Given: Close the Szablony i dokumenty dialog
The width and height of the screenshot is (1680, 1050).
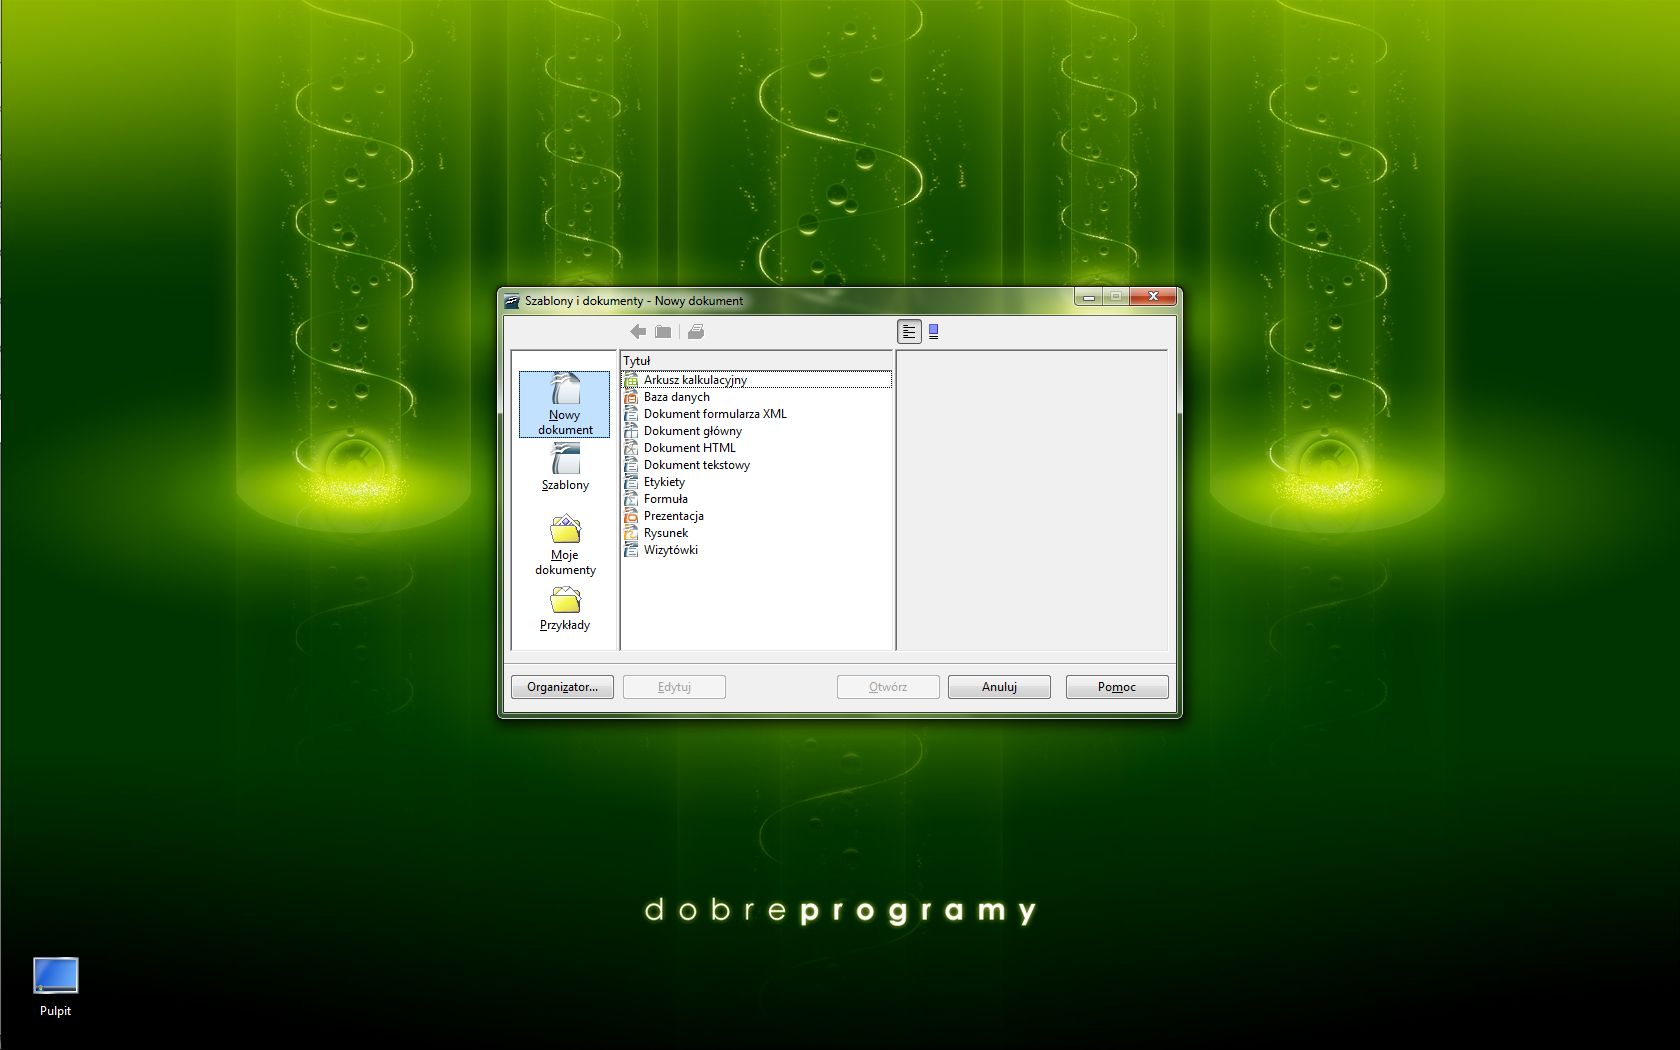Looking at the screenshot, I should tap(1153, 296).
